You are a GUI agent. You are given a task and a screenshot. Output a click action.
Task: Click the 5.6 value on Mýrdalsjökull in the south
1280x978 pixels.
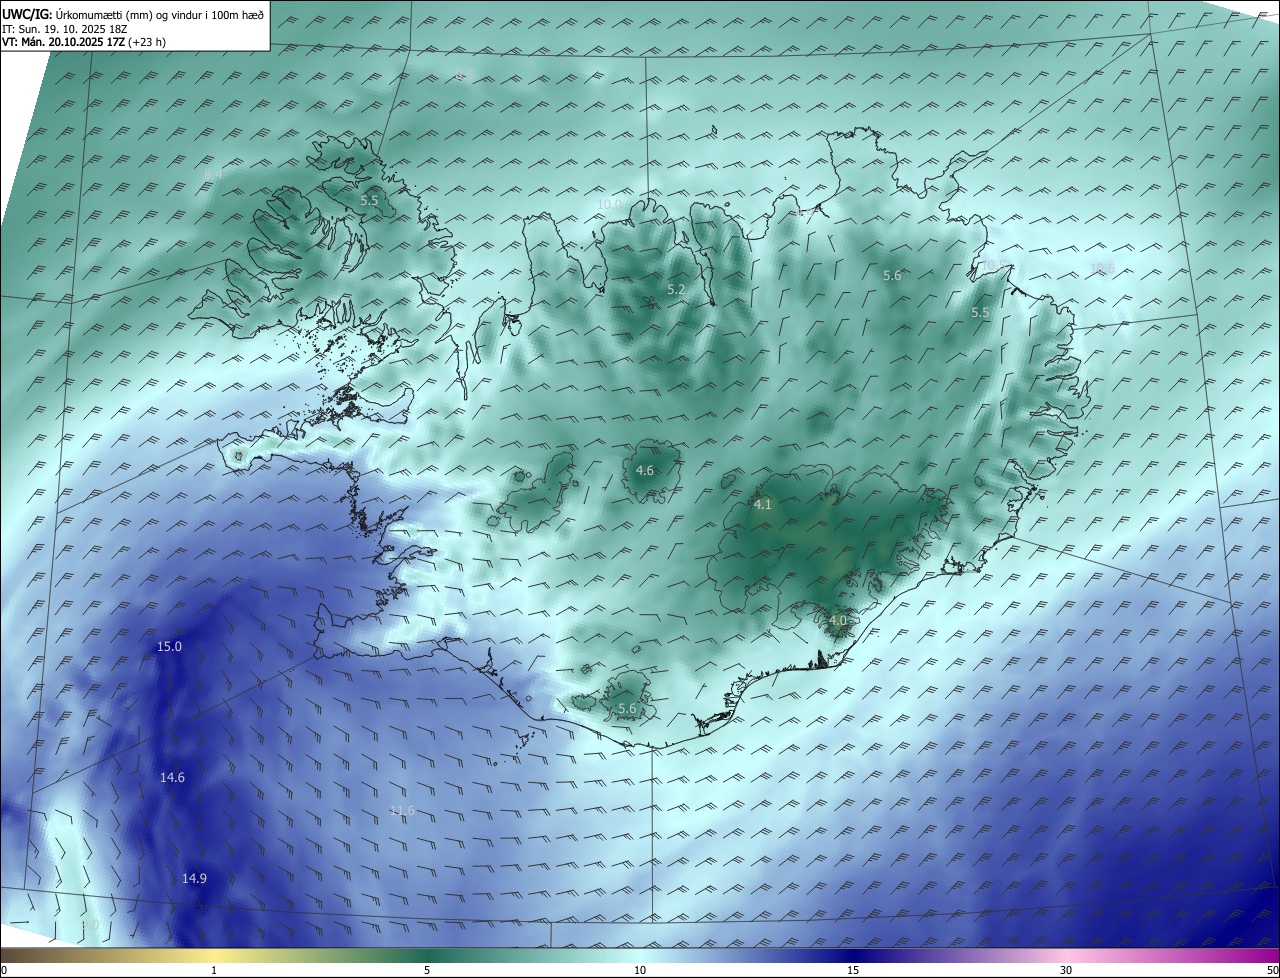point(627,709)
